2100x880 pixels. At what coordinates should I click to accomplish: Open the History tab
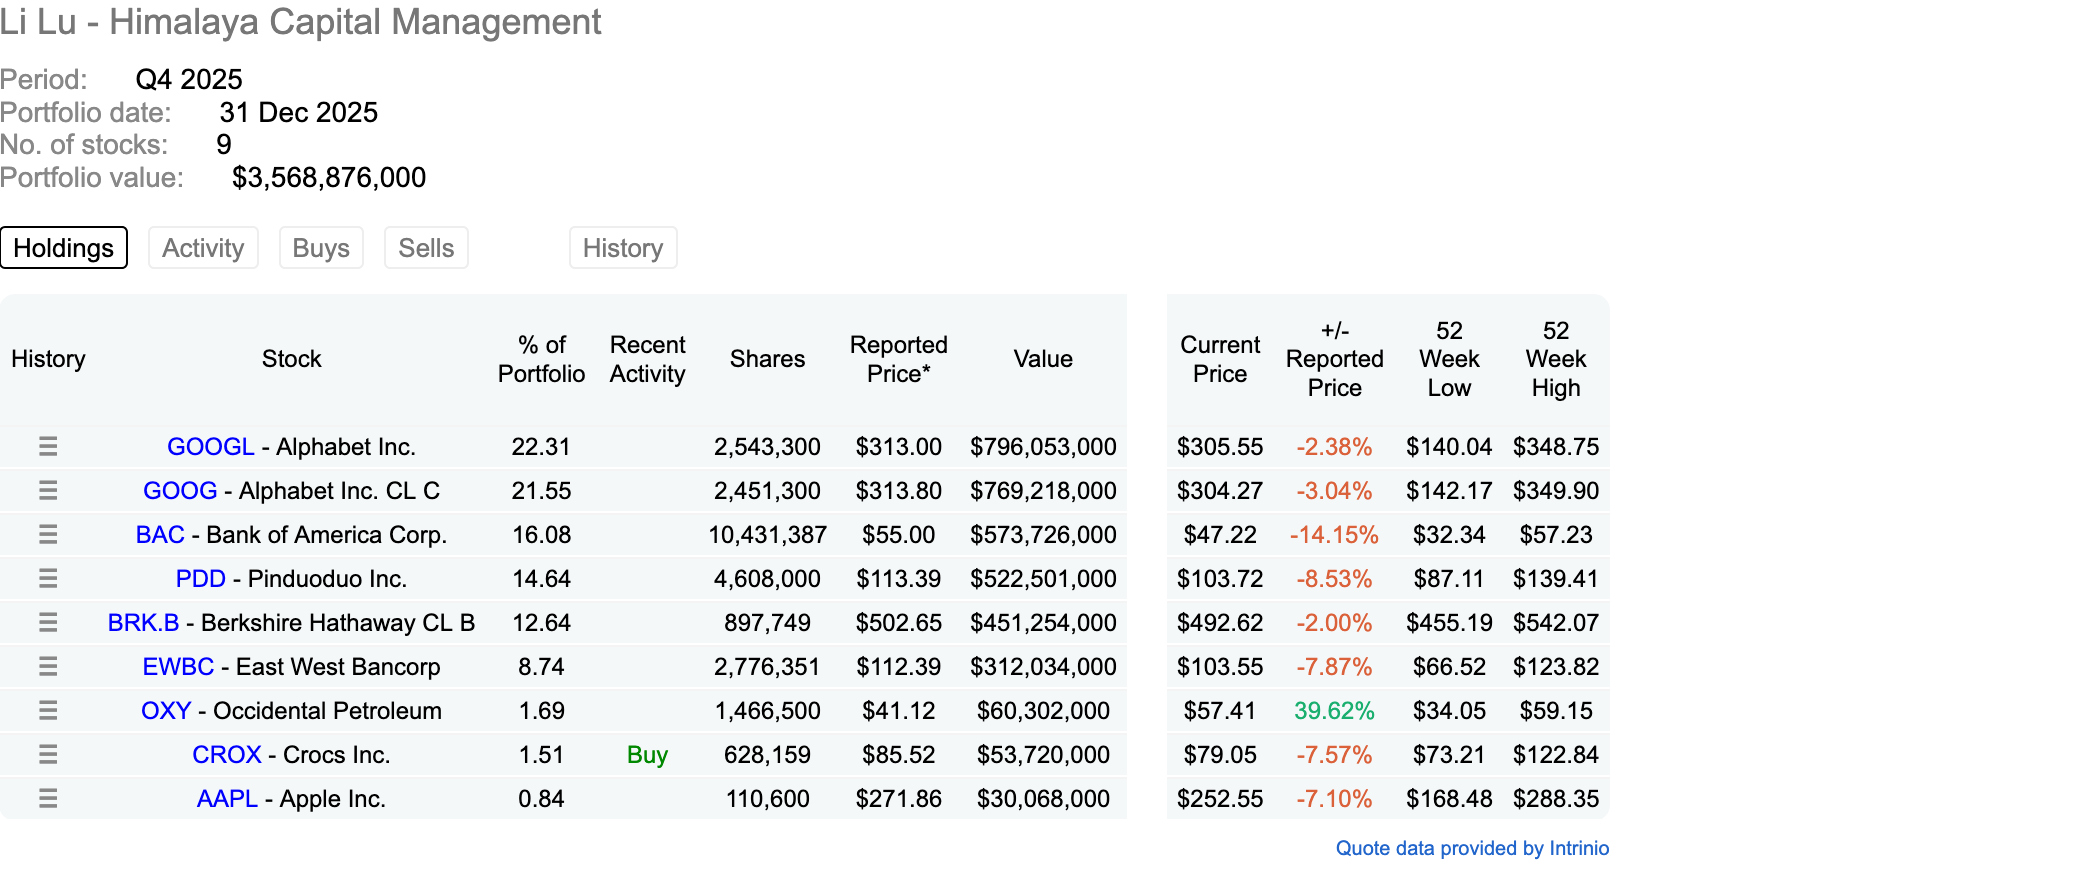(x=623, y=248)
